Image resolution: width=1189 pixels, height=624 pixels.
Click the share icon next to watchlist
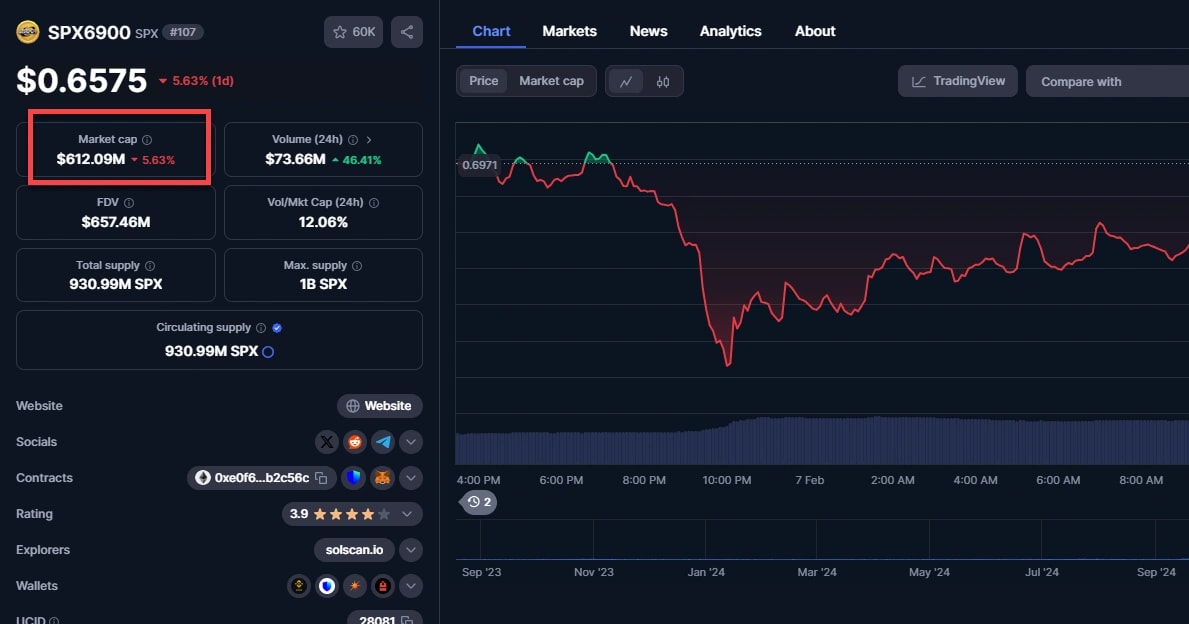click(x=406, y=32)
